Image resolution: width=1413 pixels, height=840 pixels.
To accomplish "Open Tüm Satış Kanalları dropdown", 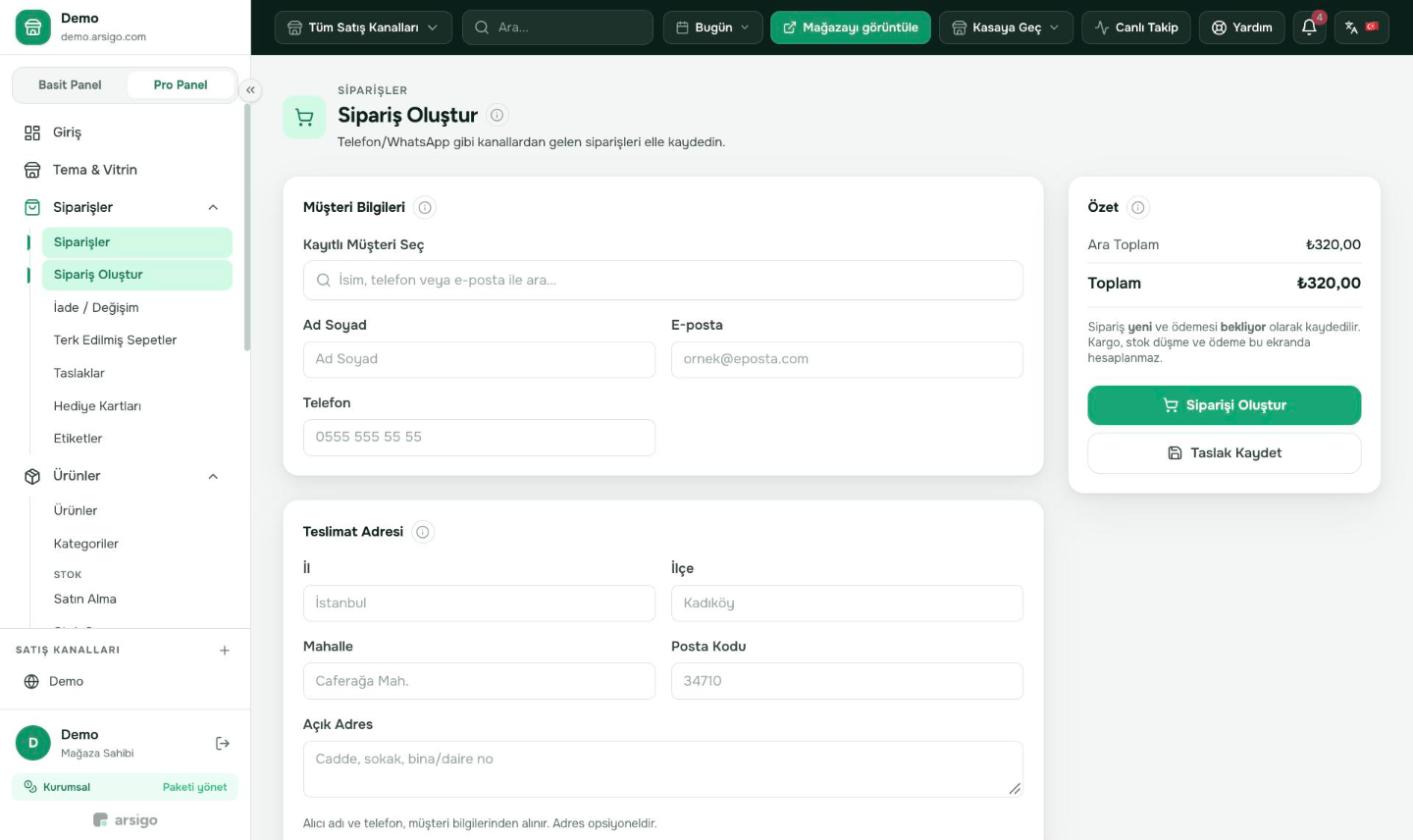I will [x=363, y=28].
